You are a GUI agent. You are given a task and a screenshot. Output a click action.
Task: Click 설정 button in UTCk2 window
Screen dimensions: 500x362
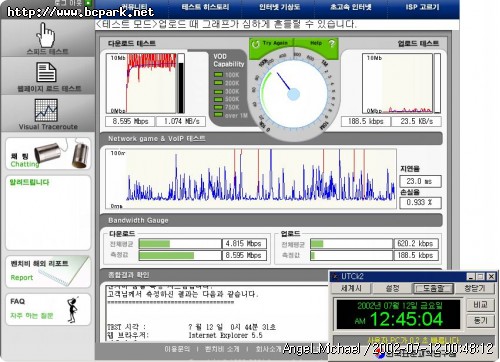392,288
